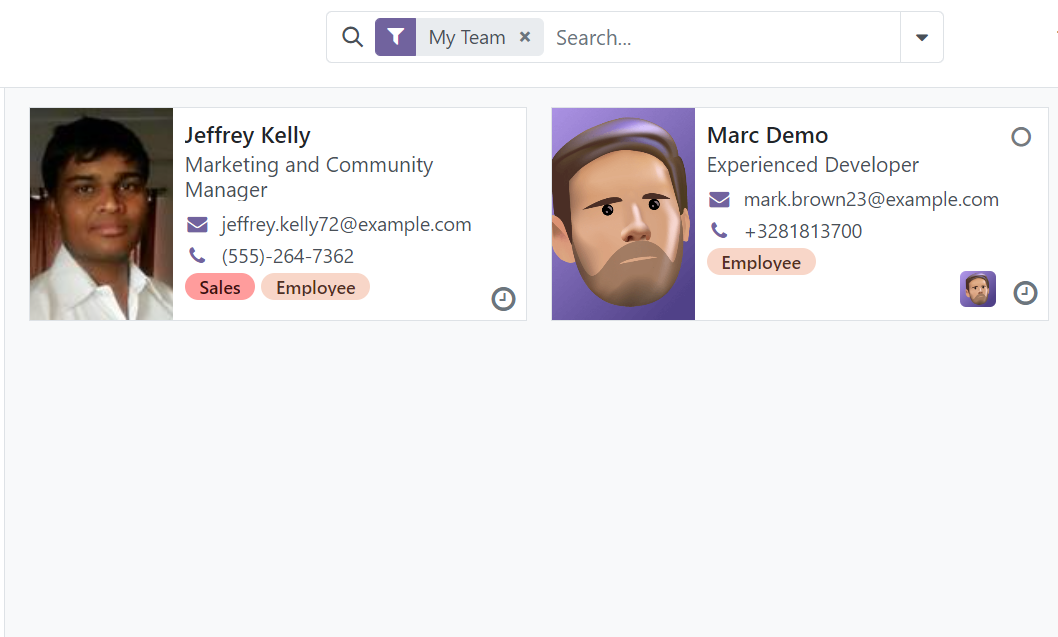Open Marc Demo's activity clock icon
Viewport: 1058px width, 637px height.
point(1025,293)
